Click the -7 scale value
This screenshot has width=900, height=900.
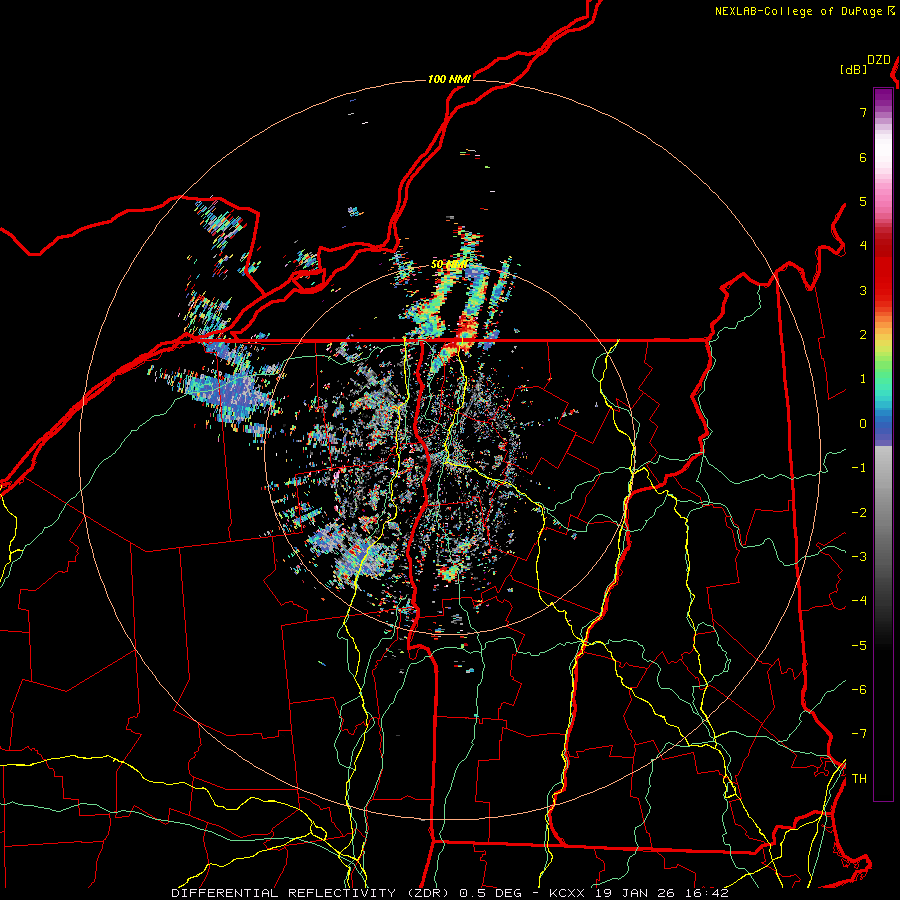coord(859,734)
